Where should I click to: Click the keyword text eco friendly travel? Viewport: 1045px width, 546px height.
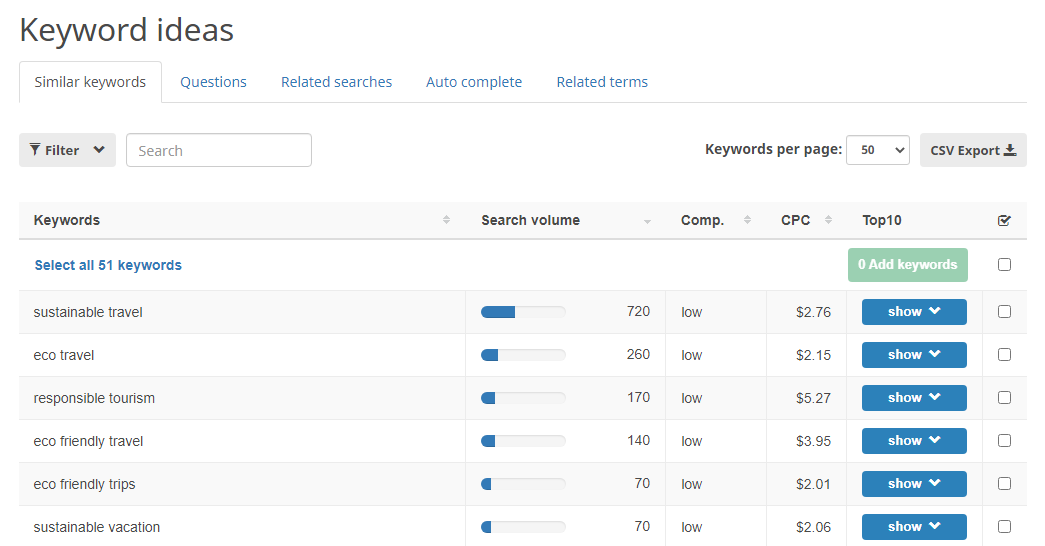[88, 441]
